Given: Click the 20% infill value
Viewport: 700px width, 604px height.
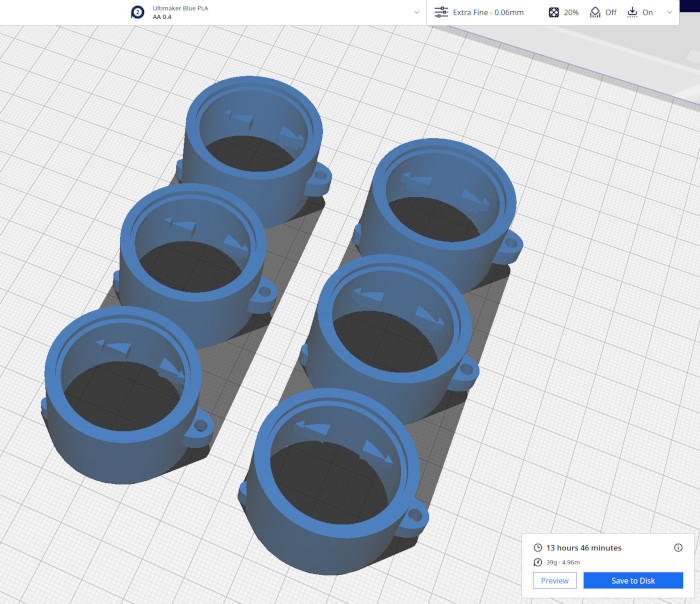Looking at the screenshot, I should 570,12.
